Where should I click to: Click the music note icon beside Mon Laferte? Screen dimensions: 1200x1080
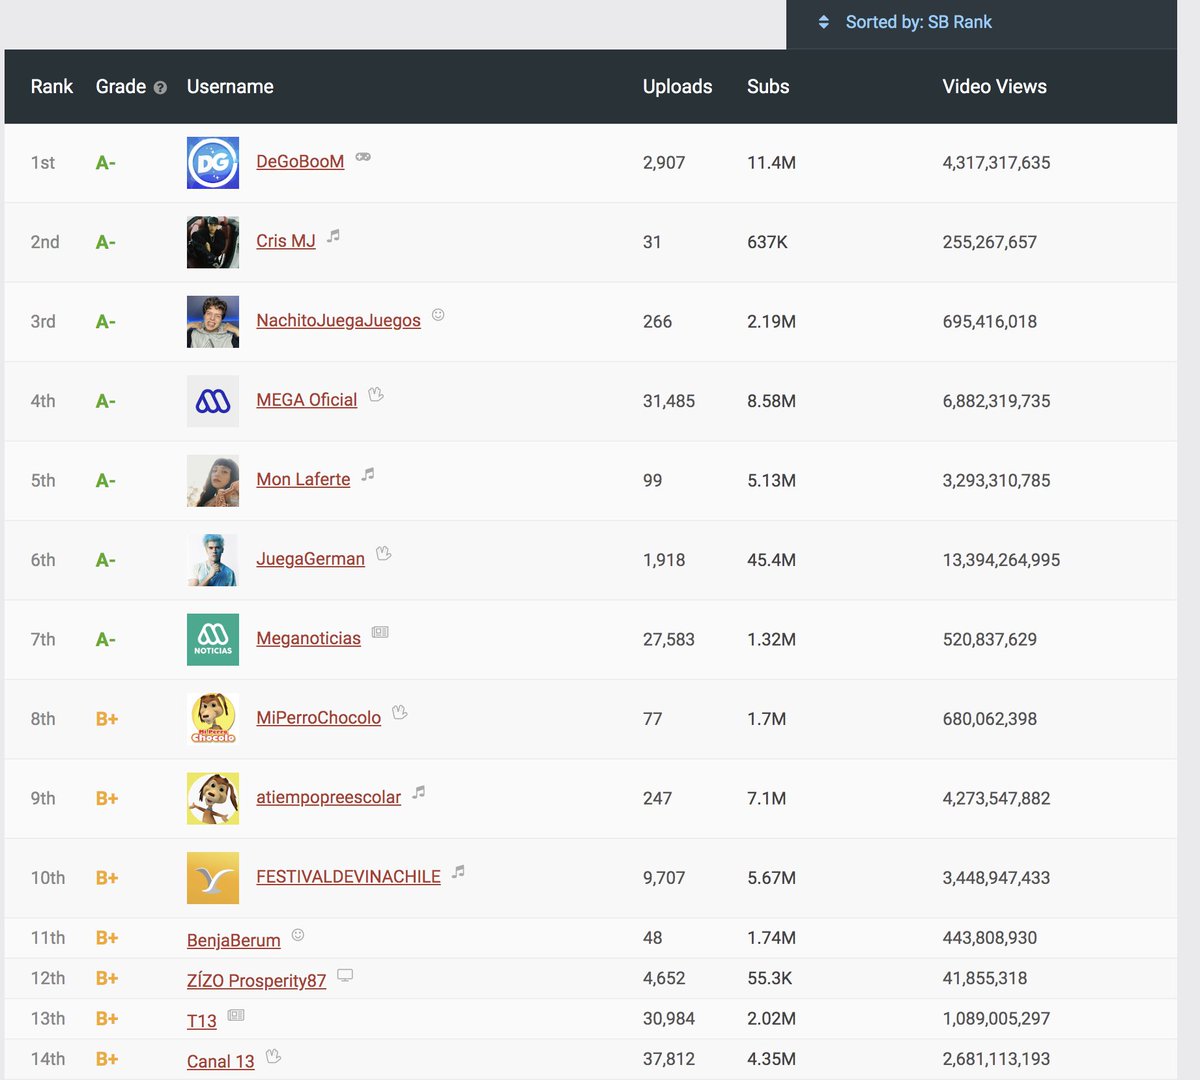coord(368,474)
